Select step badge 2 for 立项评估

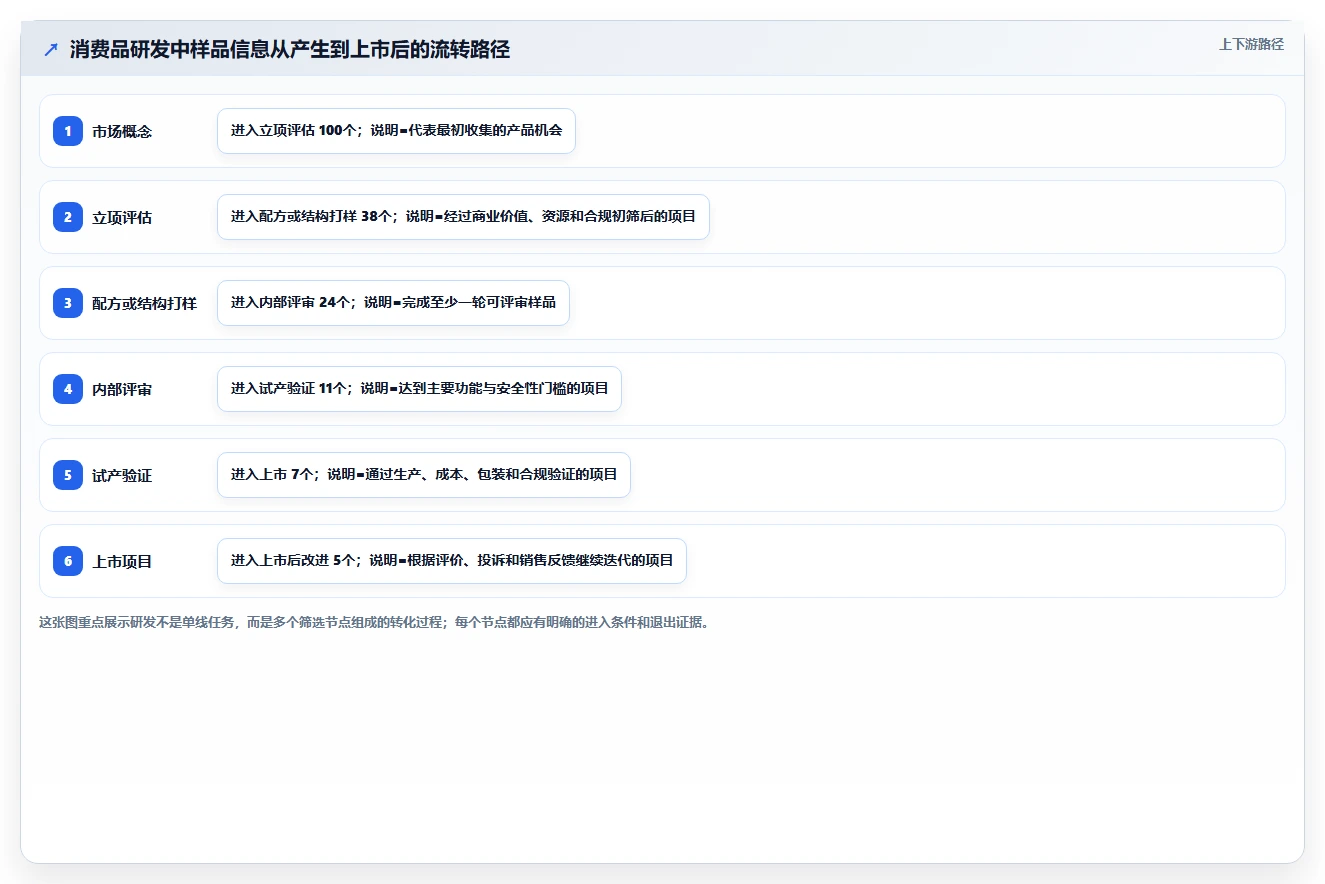68,217
